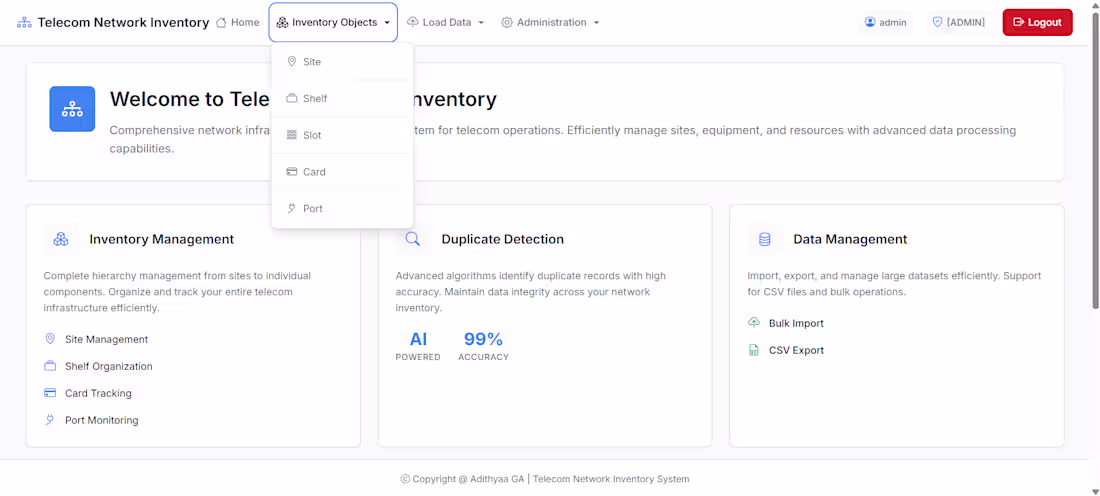Click the Duplicate Detection magnifier icon
This screenshot has width=1100, height=496.
point(413,239)
